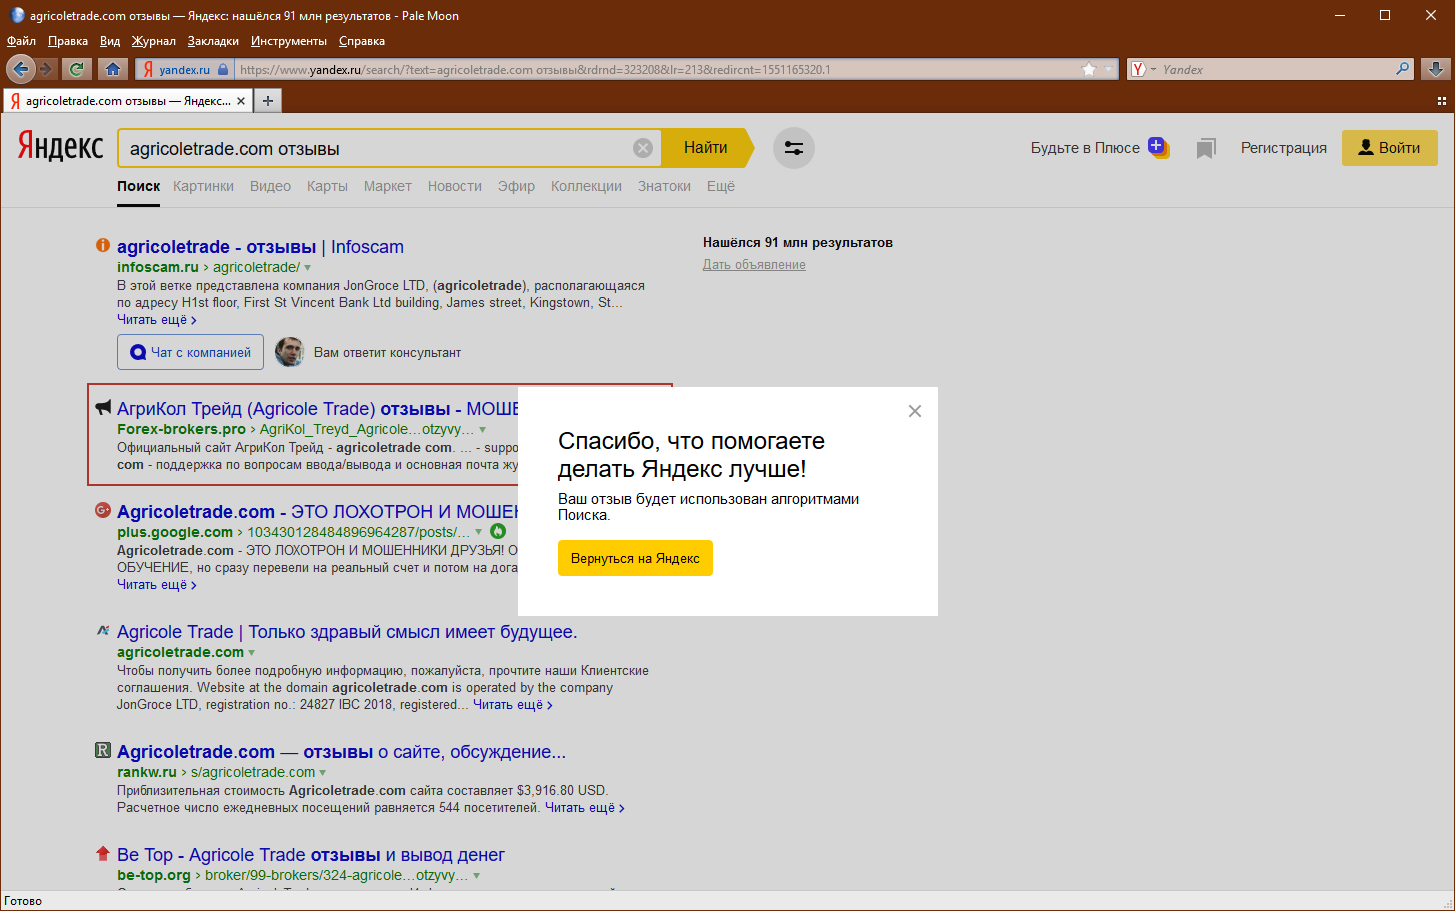This screenshot has width=1455, height=911.
Task: Expand the agricoletrade.com URL options arrow
Action: (252, 653)
